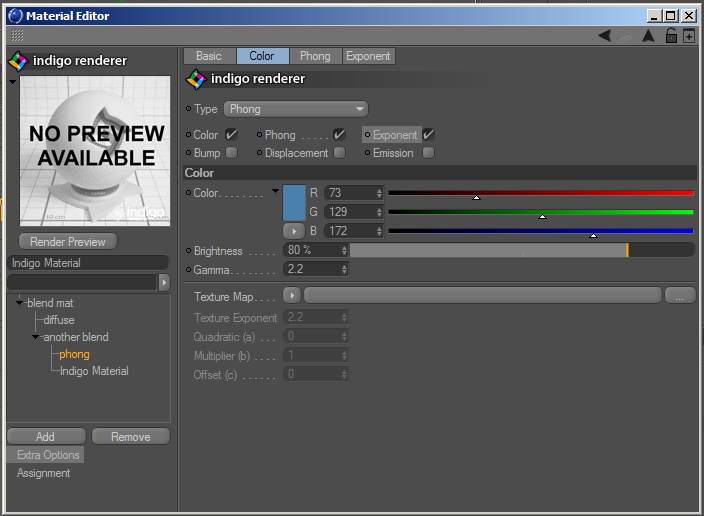Viewport: 704px width, 516px height.
Task: Open the Assignment section
Action: [44, 473]
